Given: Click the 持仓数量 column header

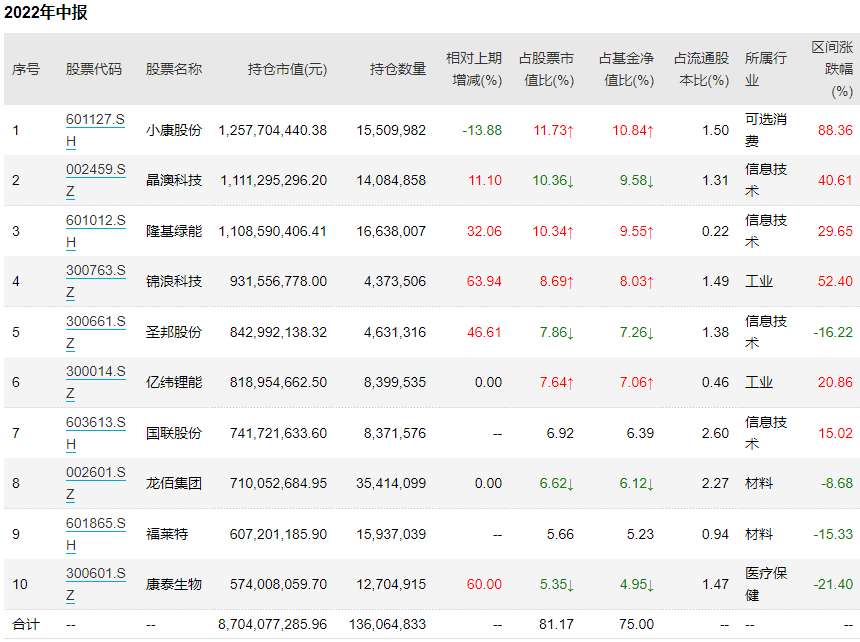Looking at the screenshot, I should point(397,69).
